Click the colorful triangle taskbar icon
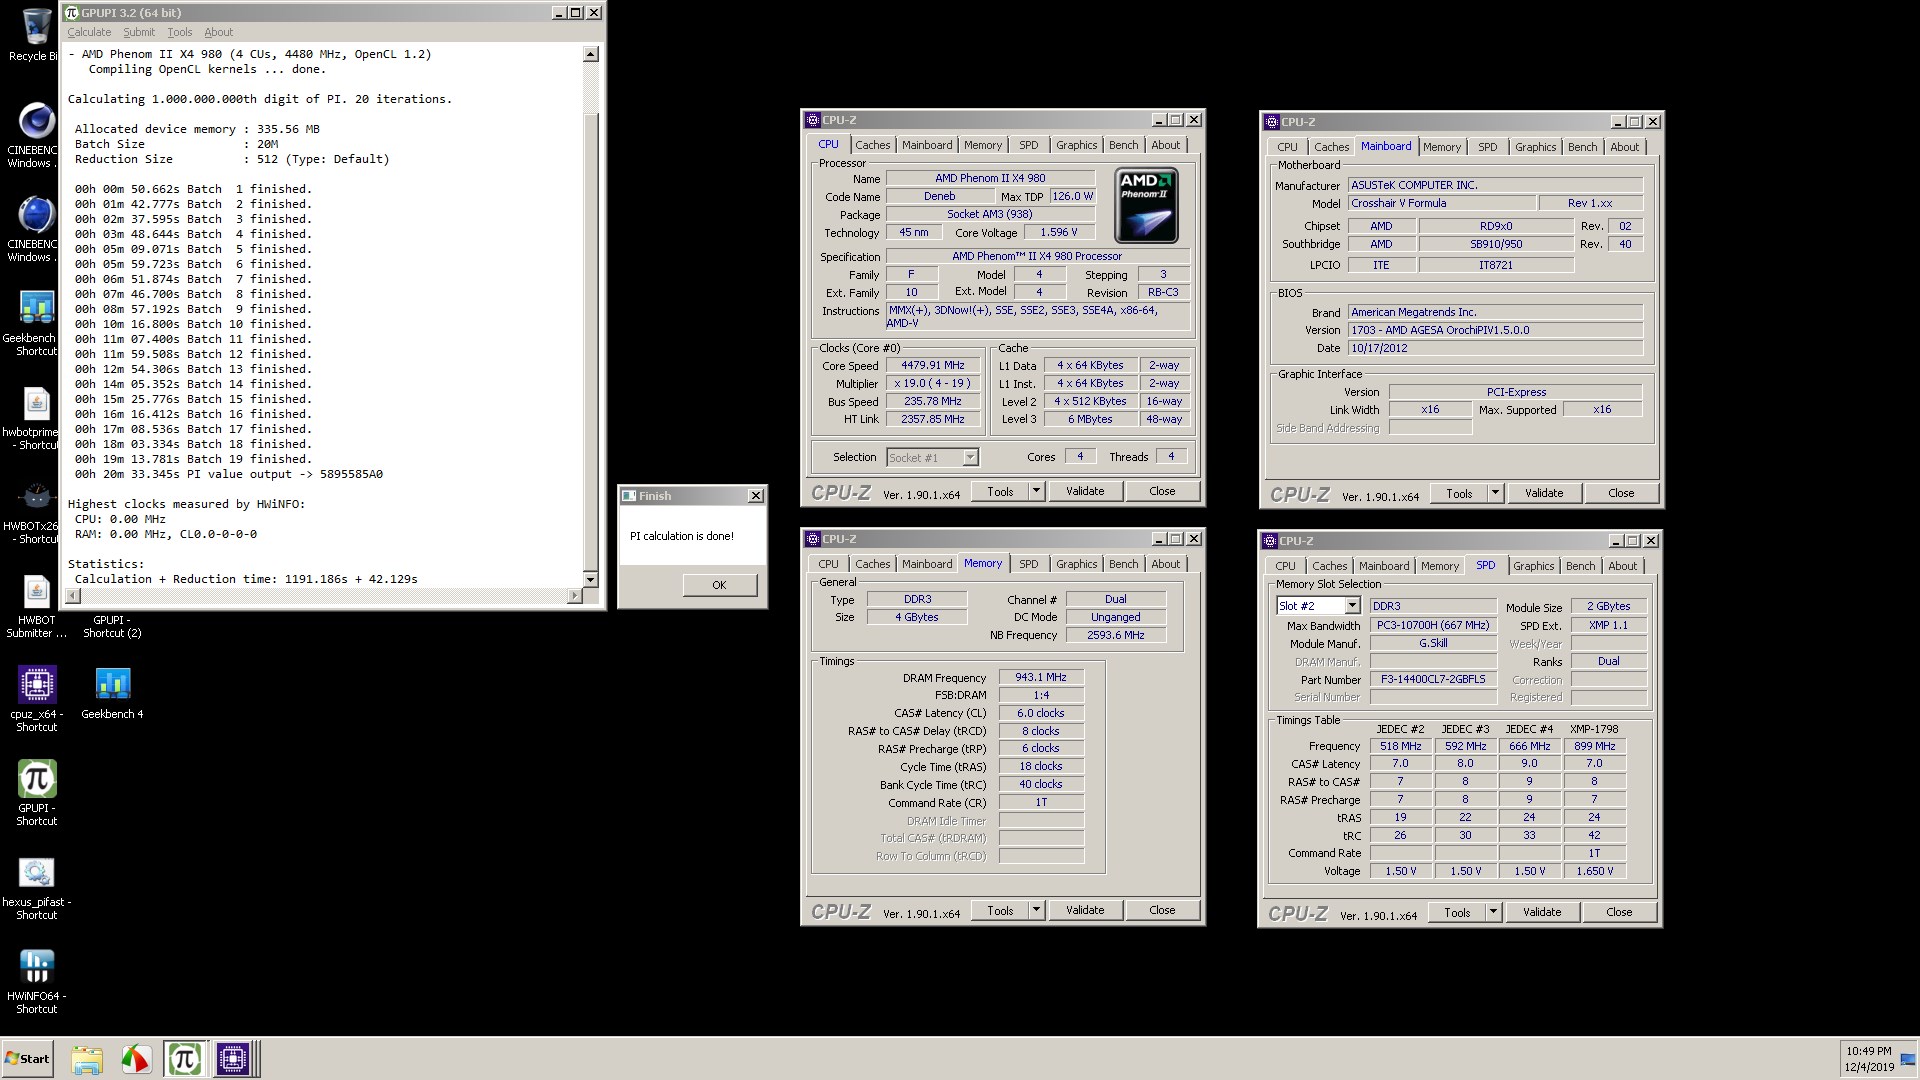The height and width of the screenshot is (1080, 1920). [135, 1059]
